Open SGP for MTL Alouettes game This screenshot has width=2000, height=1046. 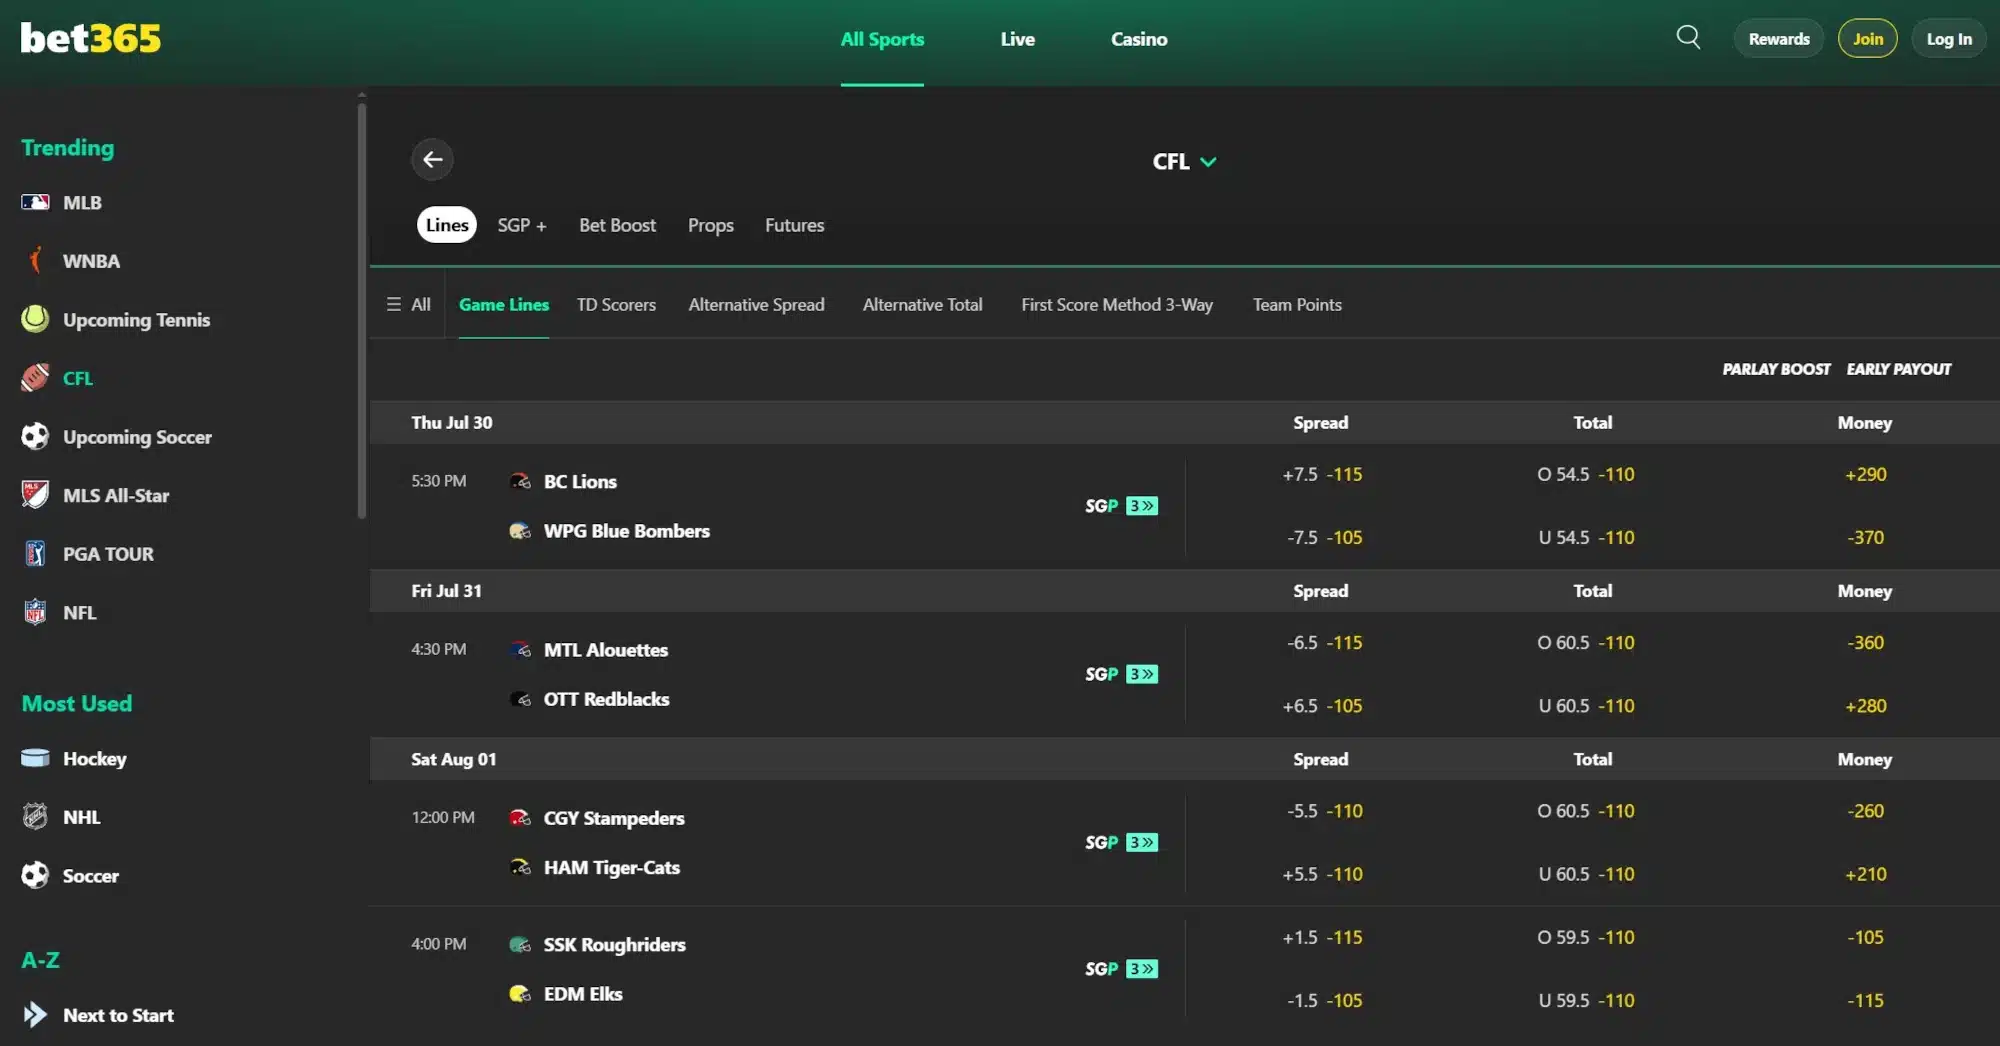pyautogui.click(x=1121, y=674)
